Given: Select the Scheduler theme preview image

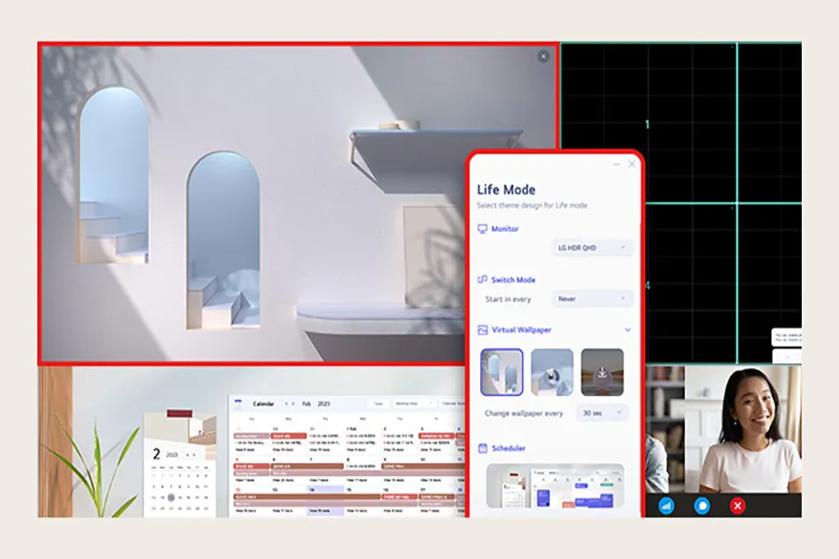Looking at the screenshot, I should pyautogui.click(x=555, y=487).
